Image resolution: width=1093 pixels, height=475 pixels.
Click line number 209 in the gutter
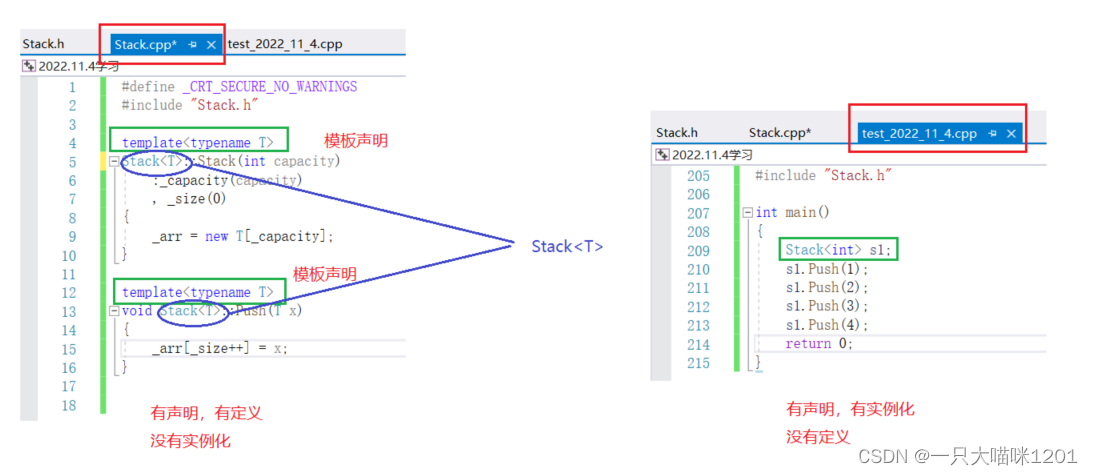[x=698, y=250]
